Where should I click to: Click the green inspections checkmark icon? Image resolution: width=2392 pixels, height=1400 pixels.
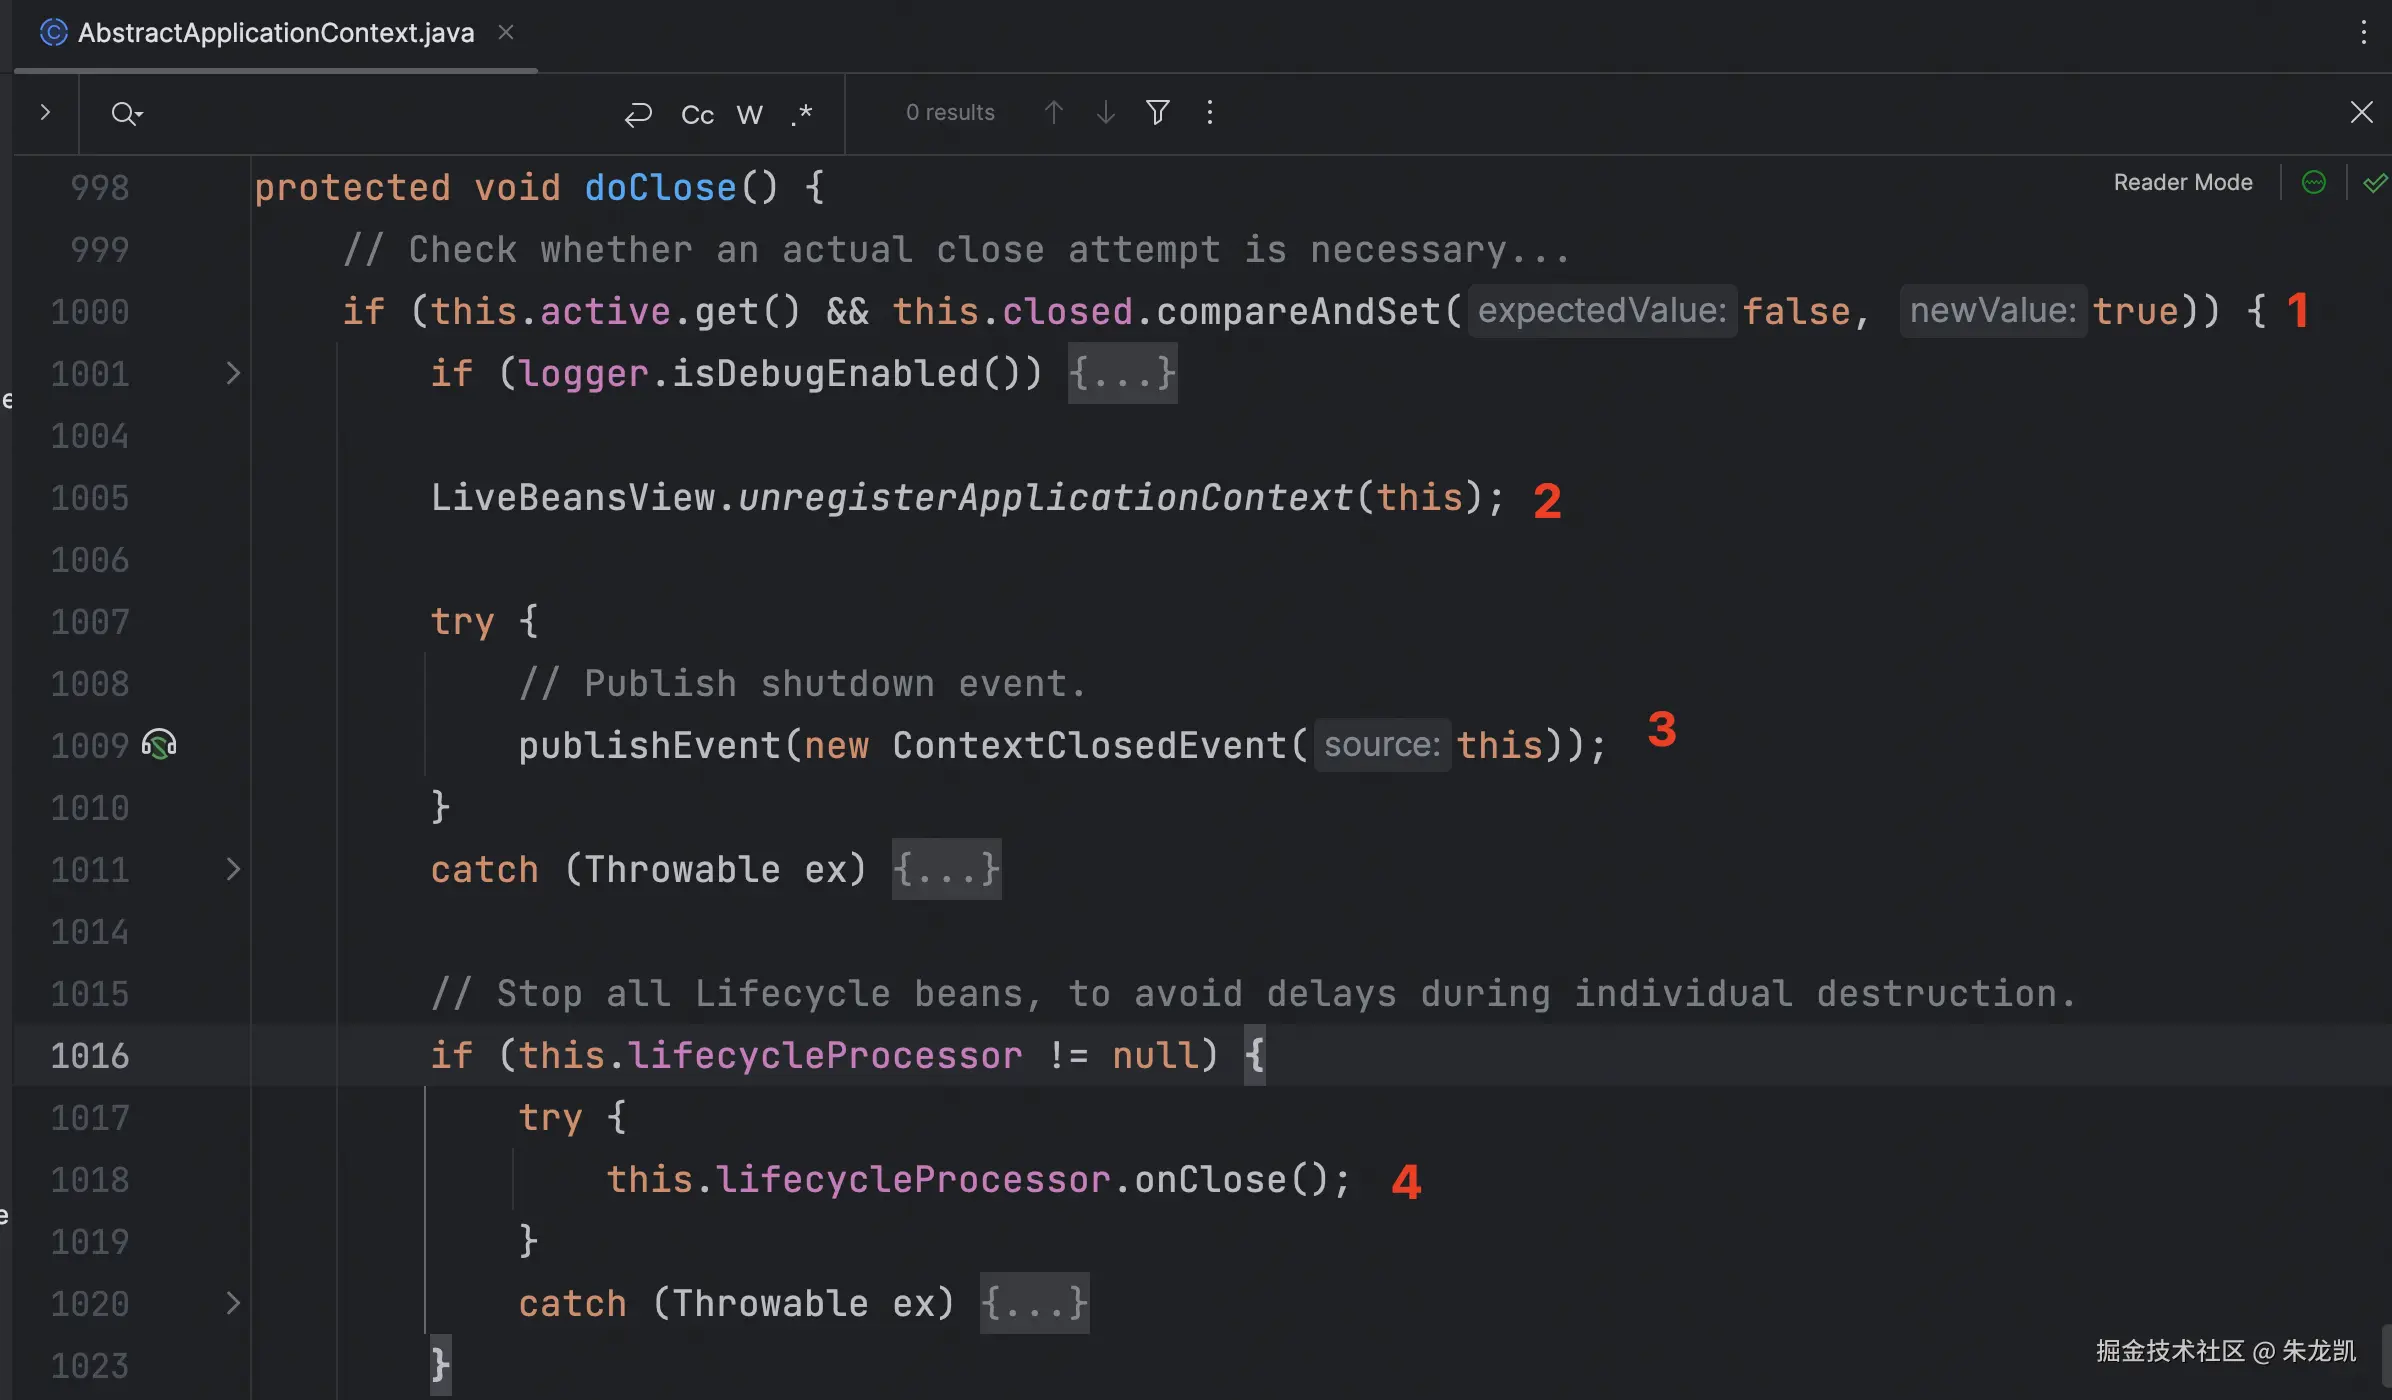(x=2374, y=182)
